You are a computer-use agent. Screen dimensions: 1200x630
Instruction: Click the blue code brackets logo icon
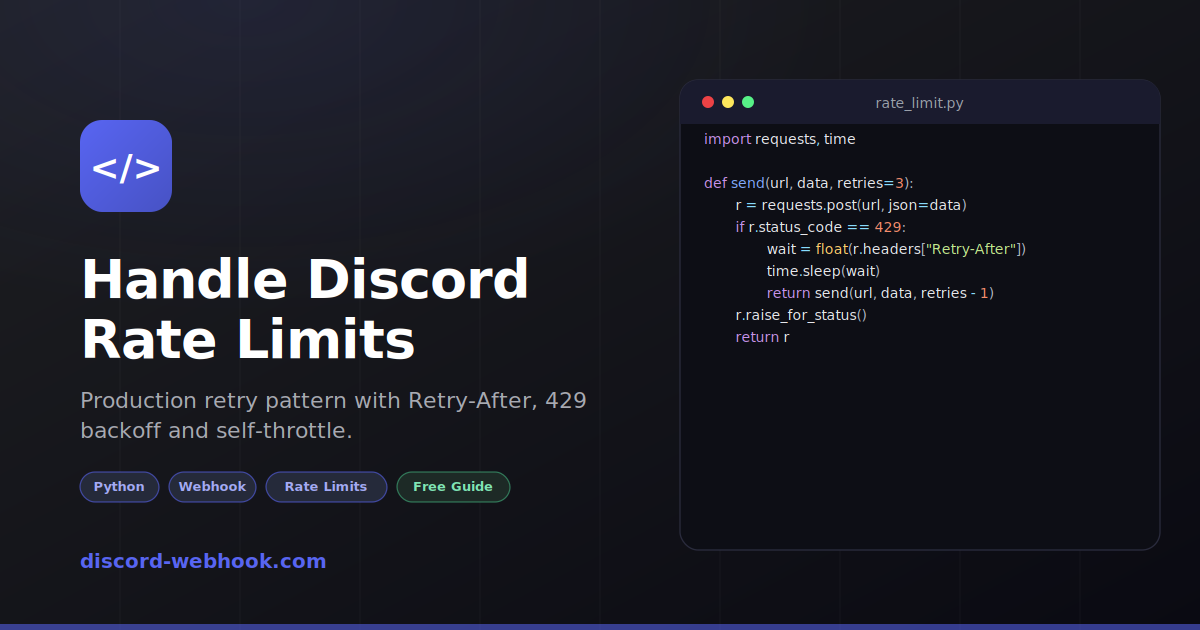point(126,166)
